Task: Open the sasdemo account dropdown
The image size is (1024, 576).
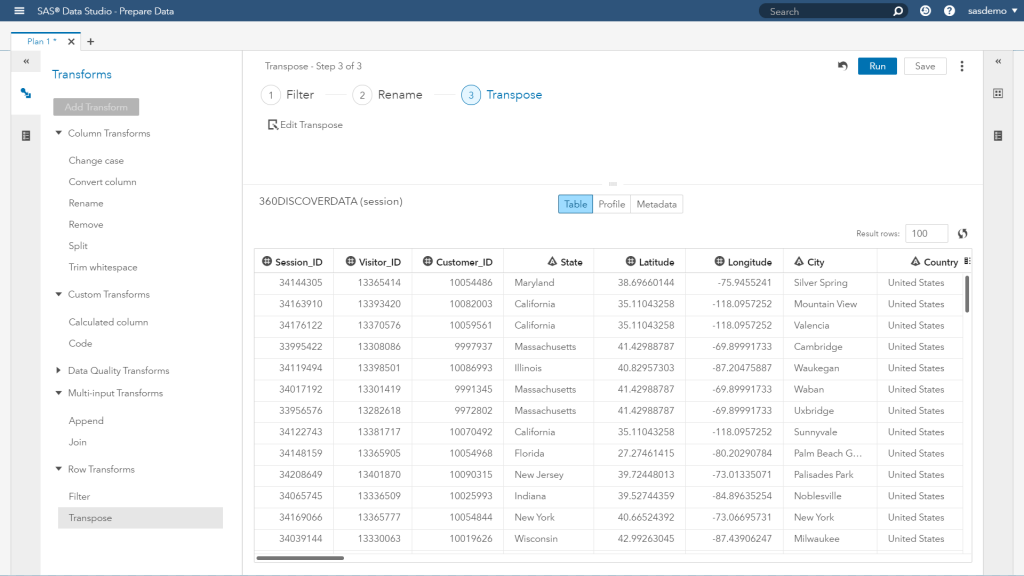Action: (990, 11)
